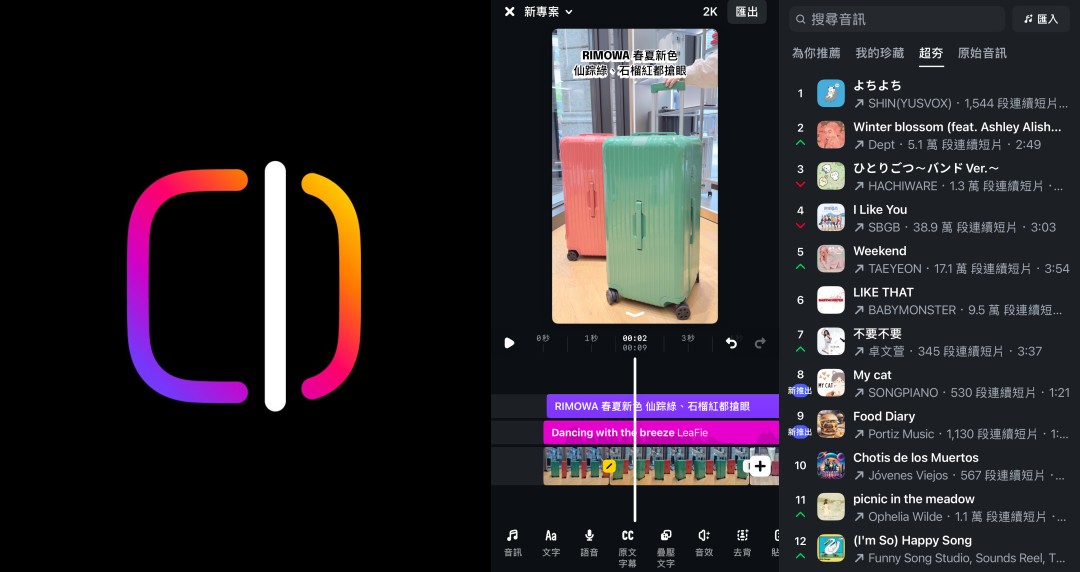The height and width of the screenshot is (572, 1080).
Task: Tap the よちよち song cover art
Action: (831, 93)
